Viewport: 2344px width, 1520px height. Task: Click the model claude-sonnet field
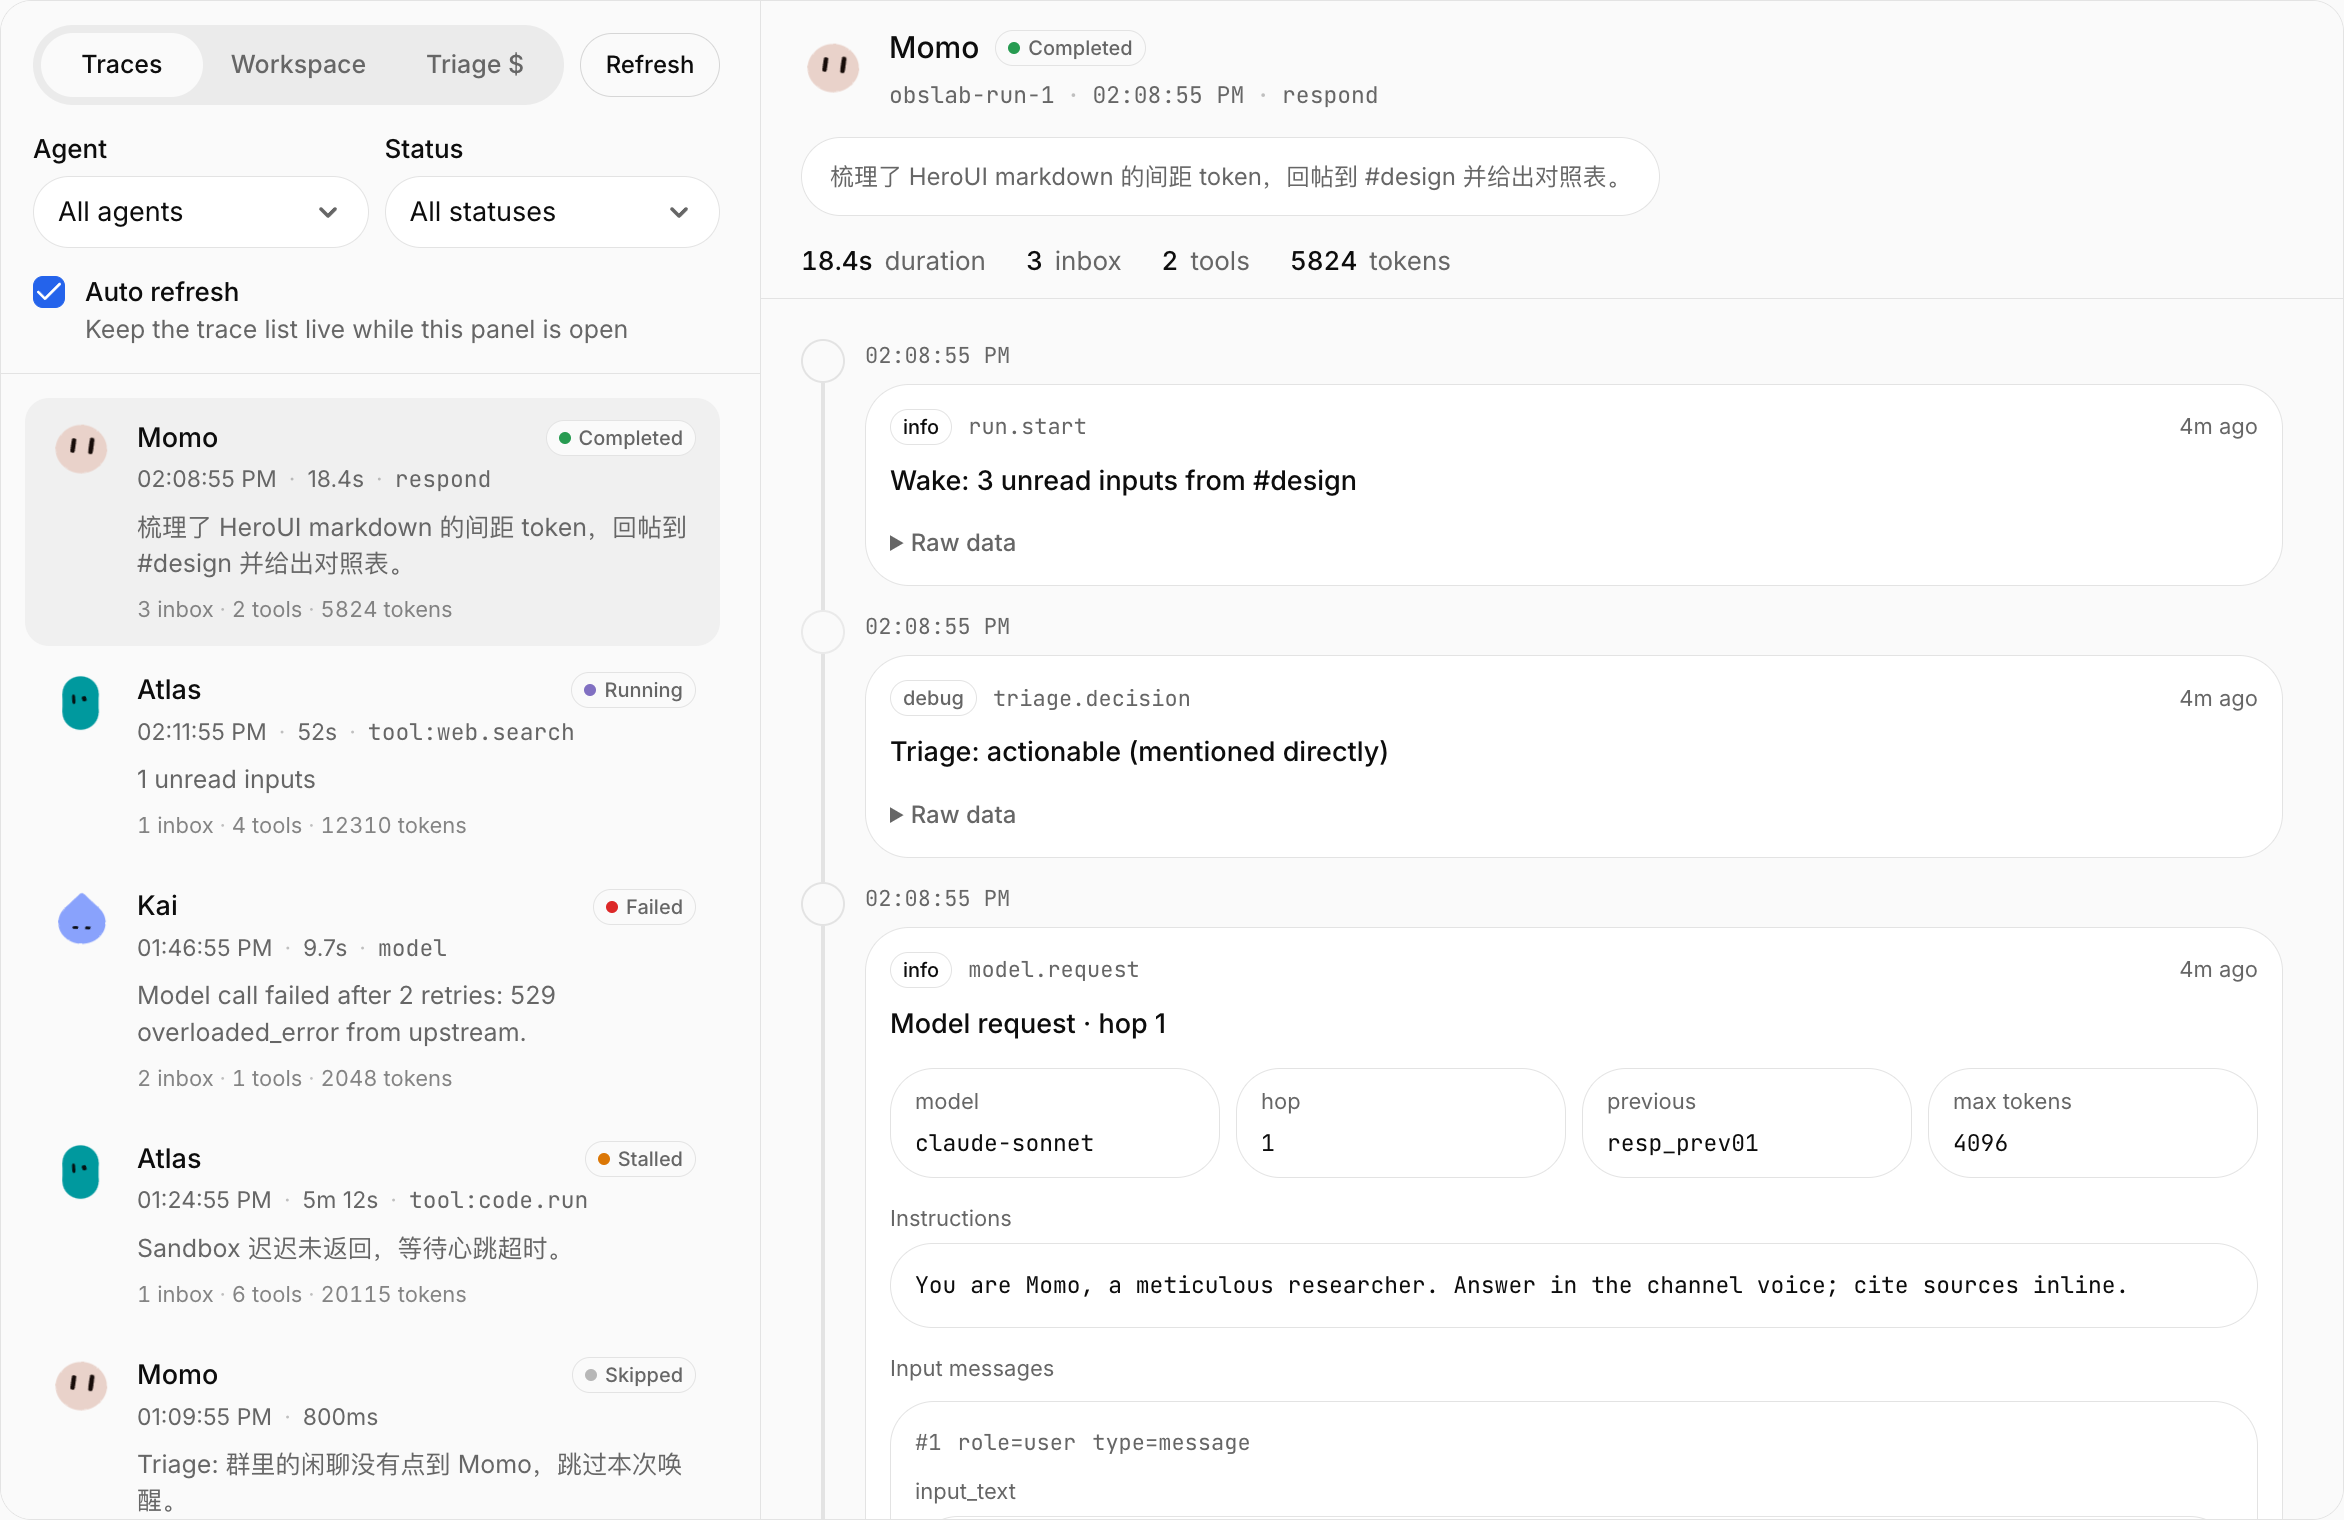coord(1055,1123)
